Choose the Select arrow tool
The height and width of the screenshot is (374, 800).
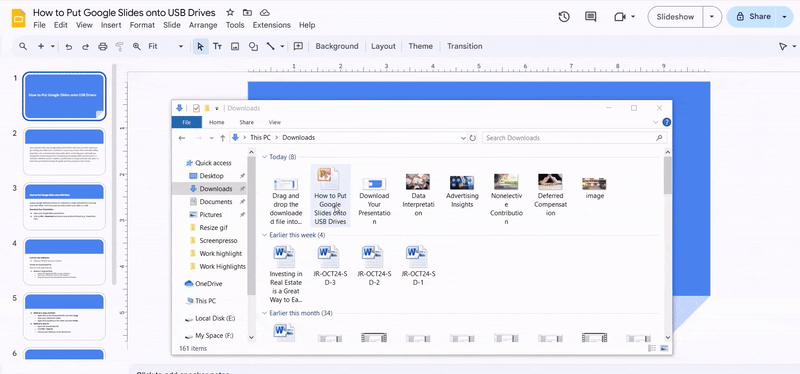point(201,46)
